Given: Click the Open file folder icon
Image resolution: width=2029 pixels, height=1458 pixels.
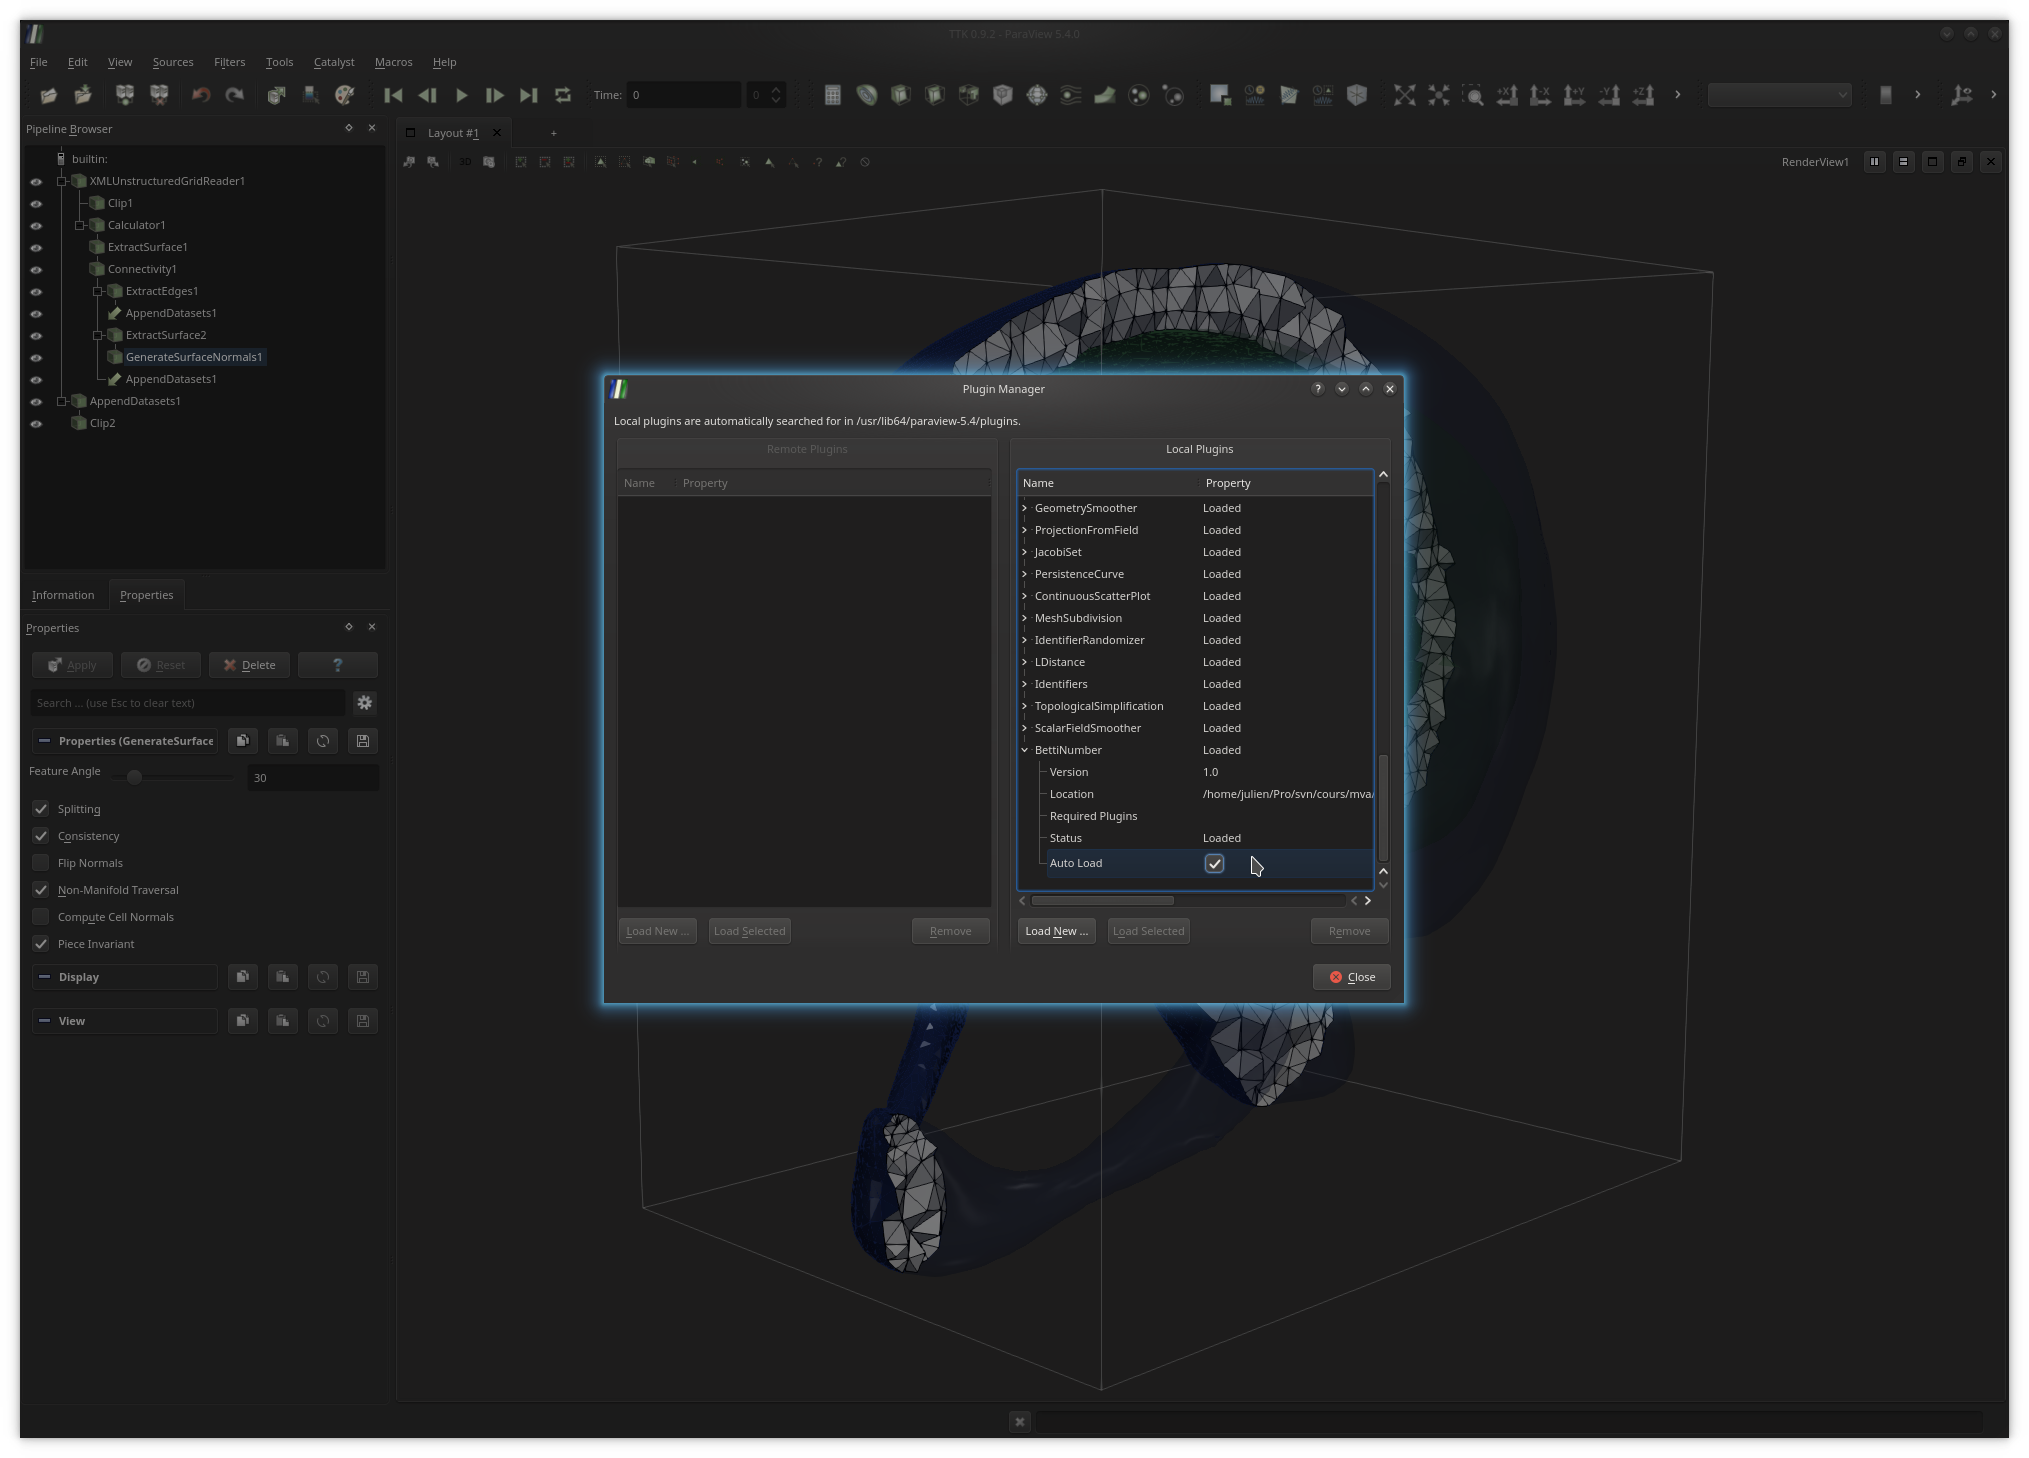Looking at the screenshot, I should (48, 95).
